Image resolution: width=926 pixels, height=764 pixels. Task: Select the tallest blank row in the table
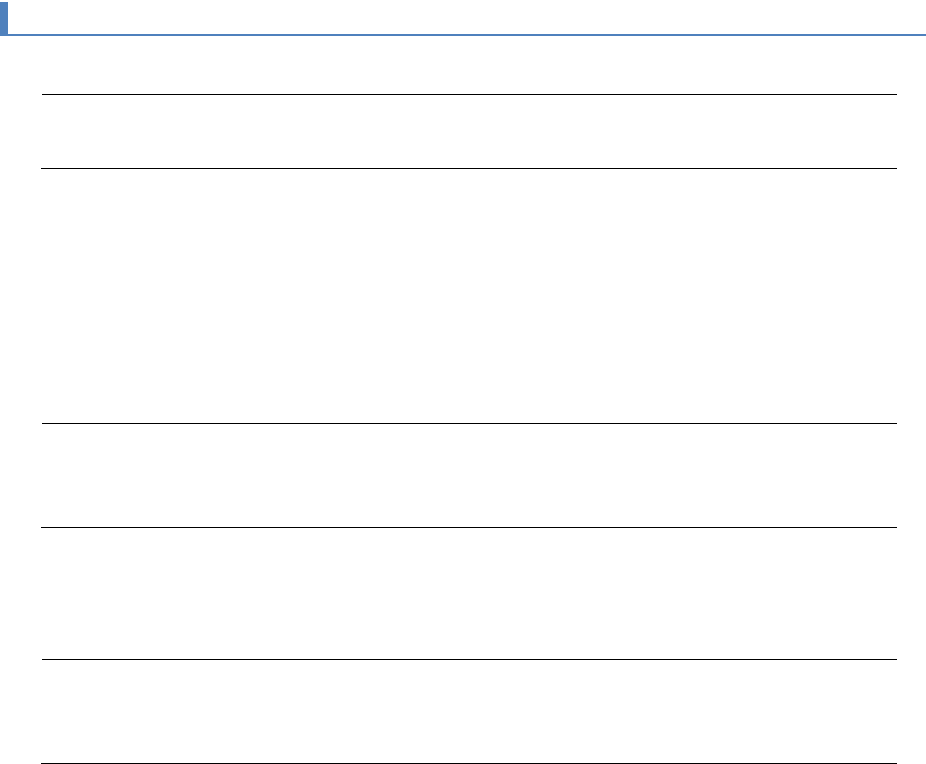tap(468, 295)
